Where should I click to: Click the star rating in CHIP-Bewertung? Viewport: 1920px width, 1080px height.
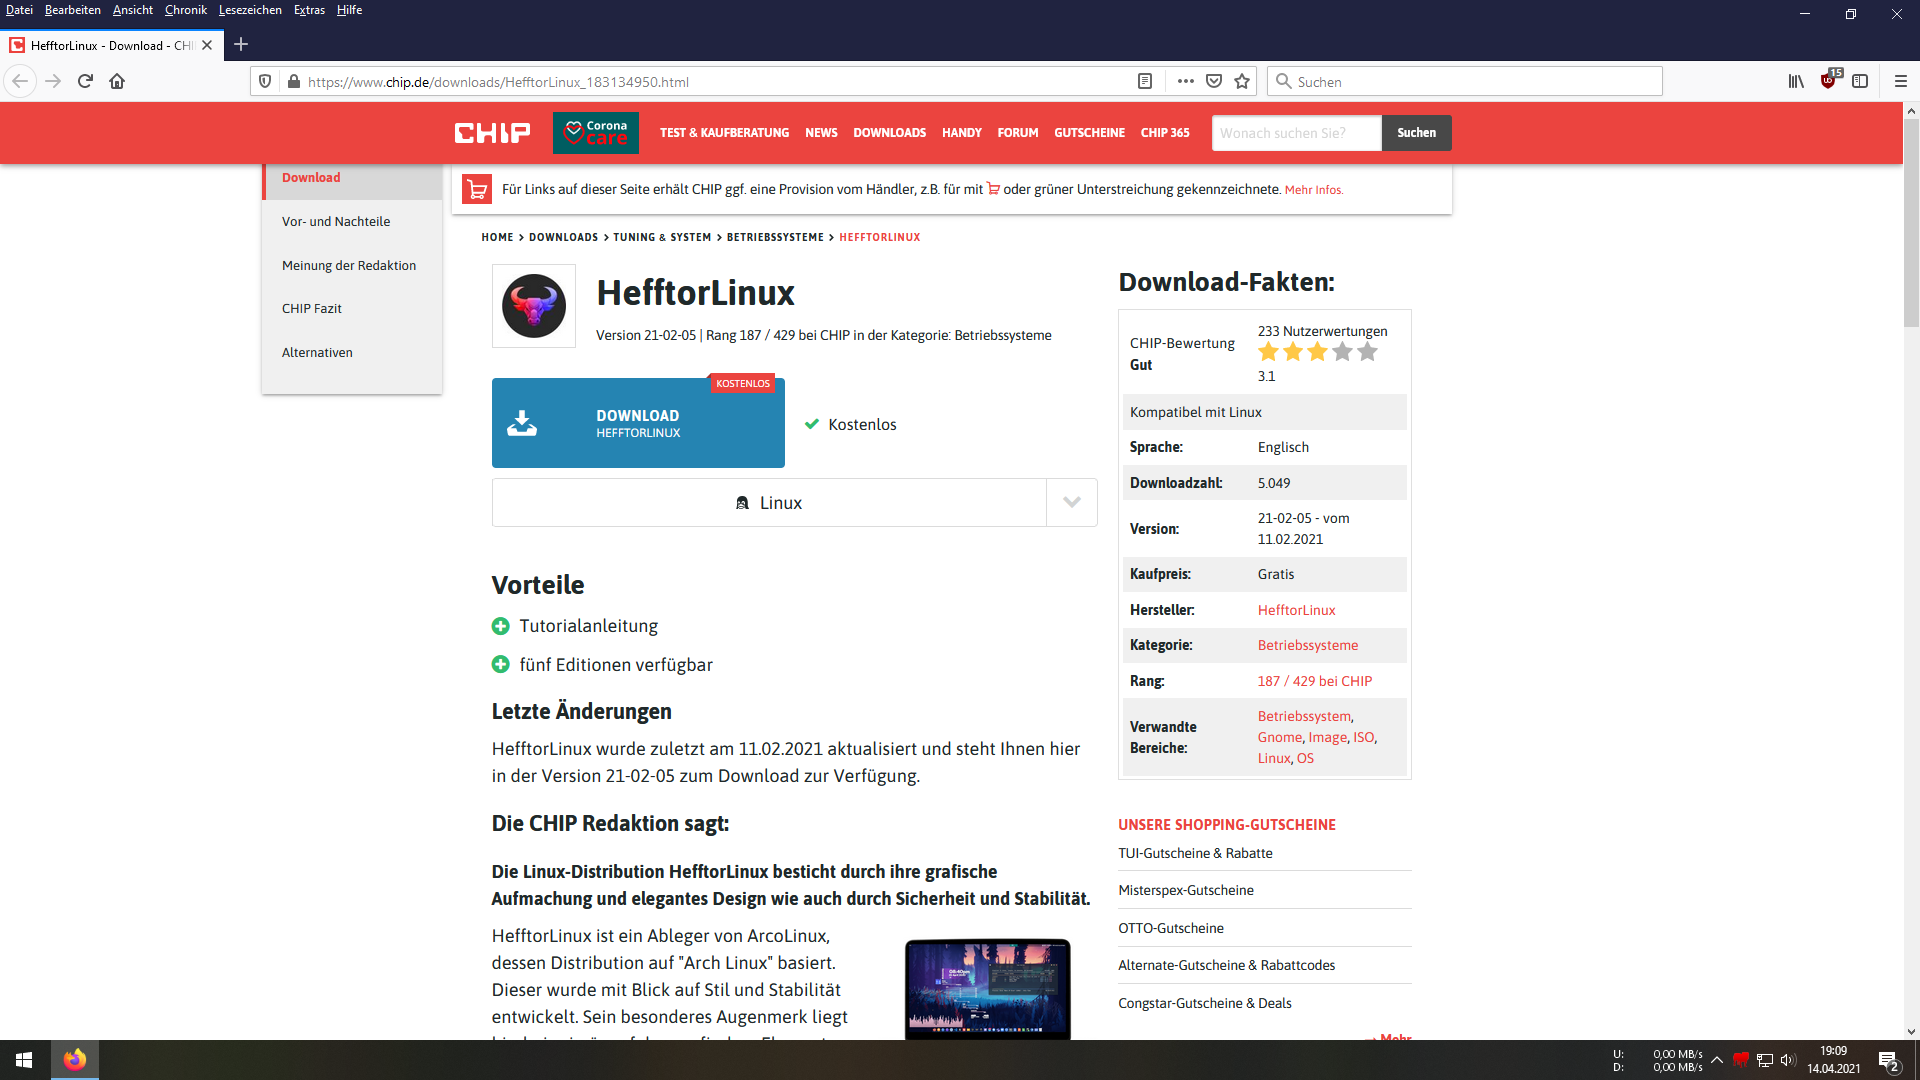[x=1317, y=352]
